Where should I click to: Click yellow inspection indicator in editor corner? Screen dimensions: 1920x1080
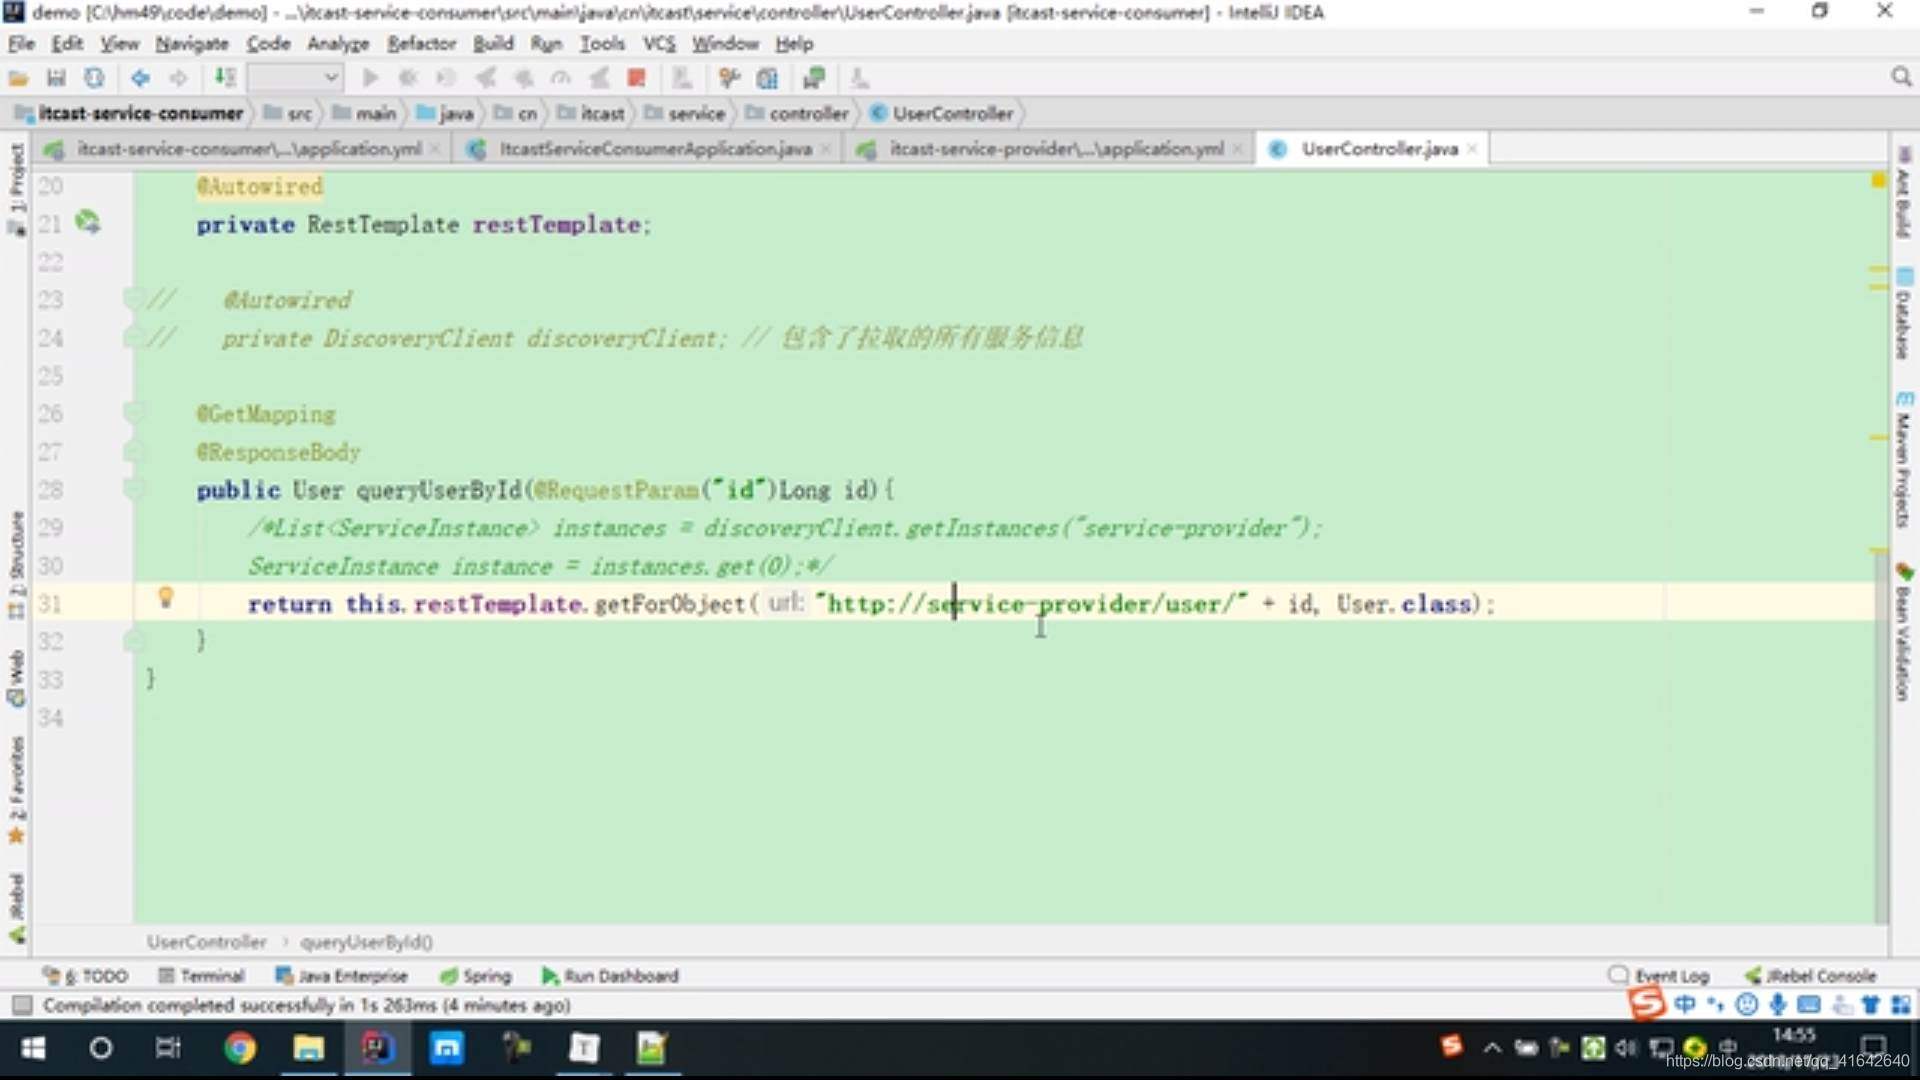click(1878, 181)
